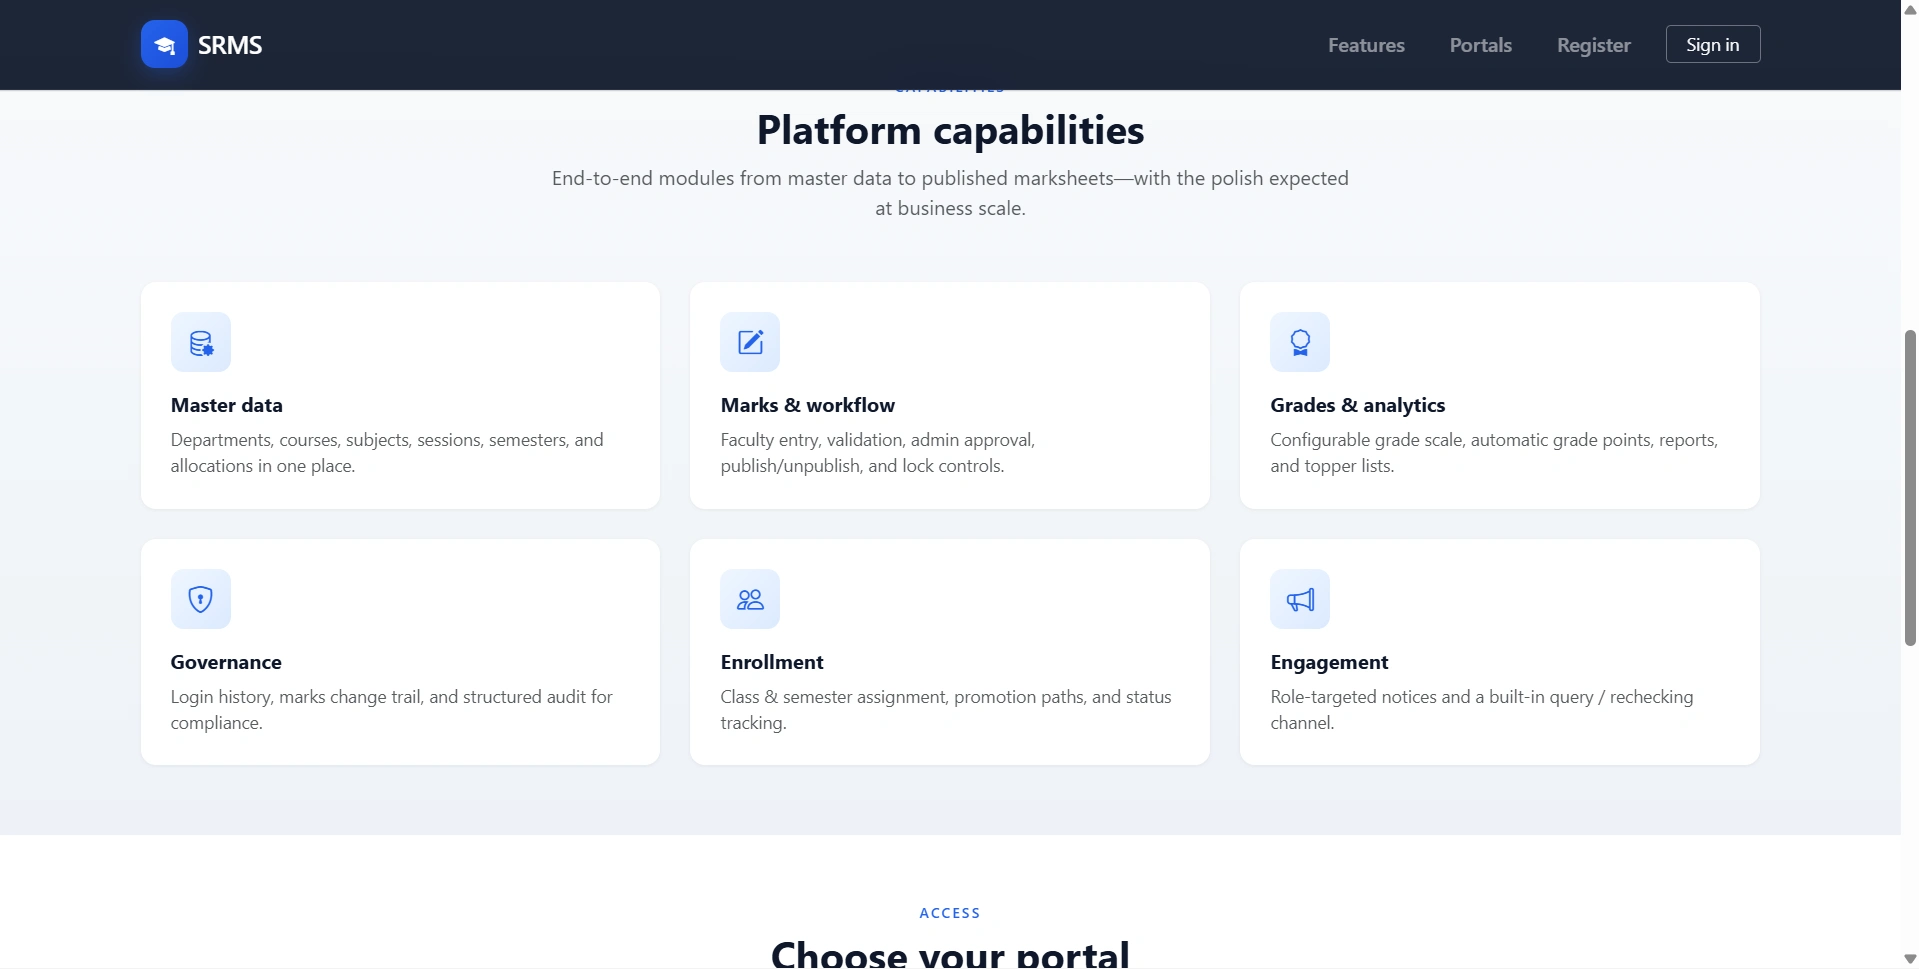Open the Portals nav link
Image resolution: width=1919 pixels, height=969 pixels.
pos(1480,45)
